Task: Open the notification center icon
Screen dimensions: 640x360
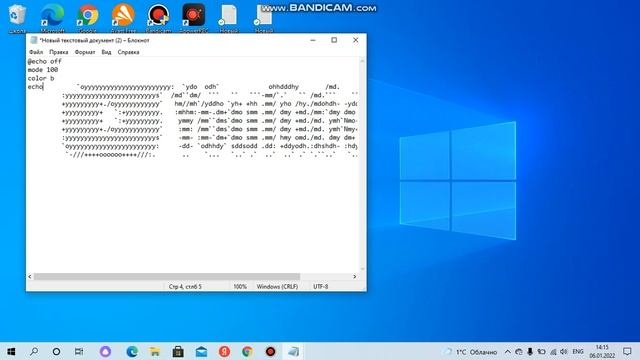Action: click(627, 351)
